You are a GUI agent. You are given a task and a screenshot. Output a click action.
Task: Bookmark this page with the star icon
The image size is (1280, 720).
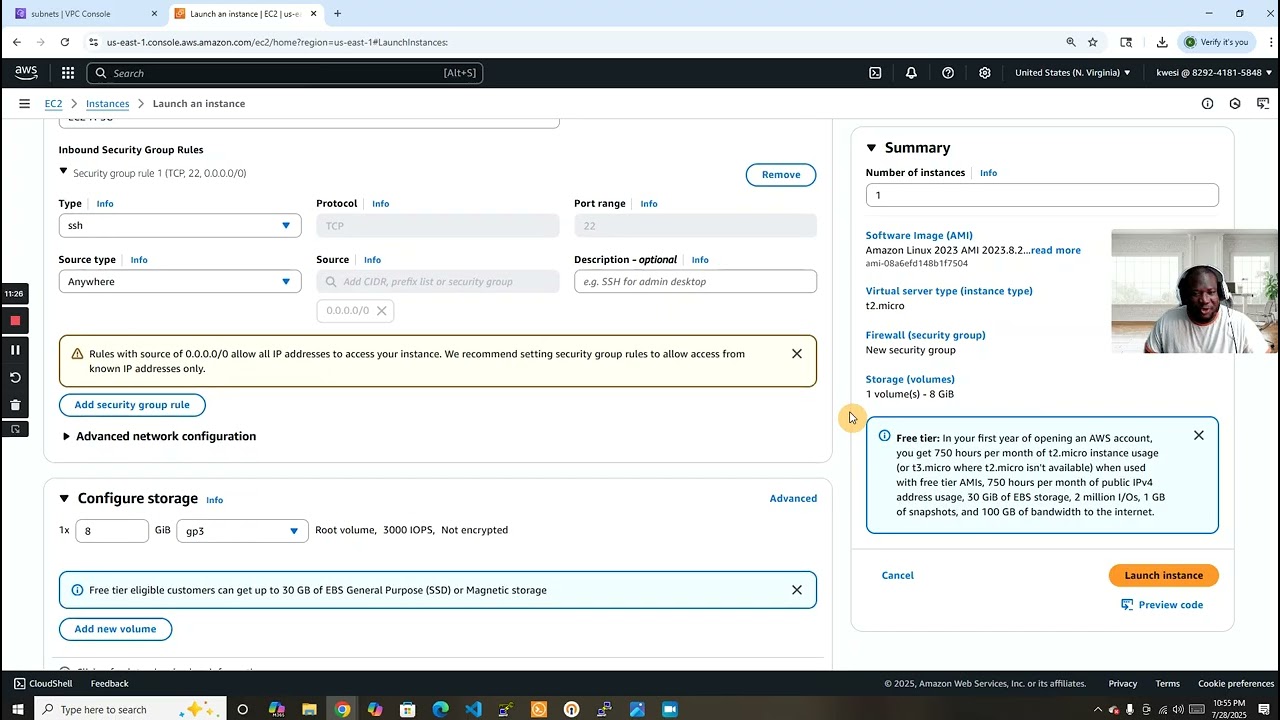pos(1093,42)
